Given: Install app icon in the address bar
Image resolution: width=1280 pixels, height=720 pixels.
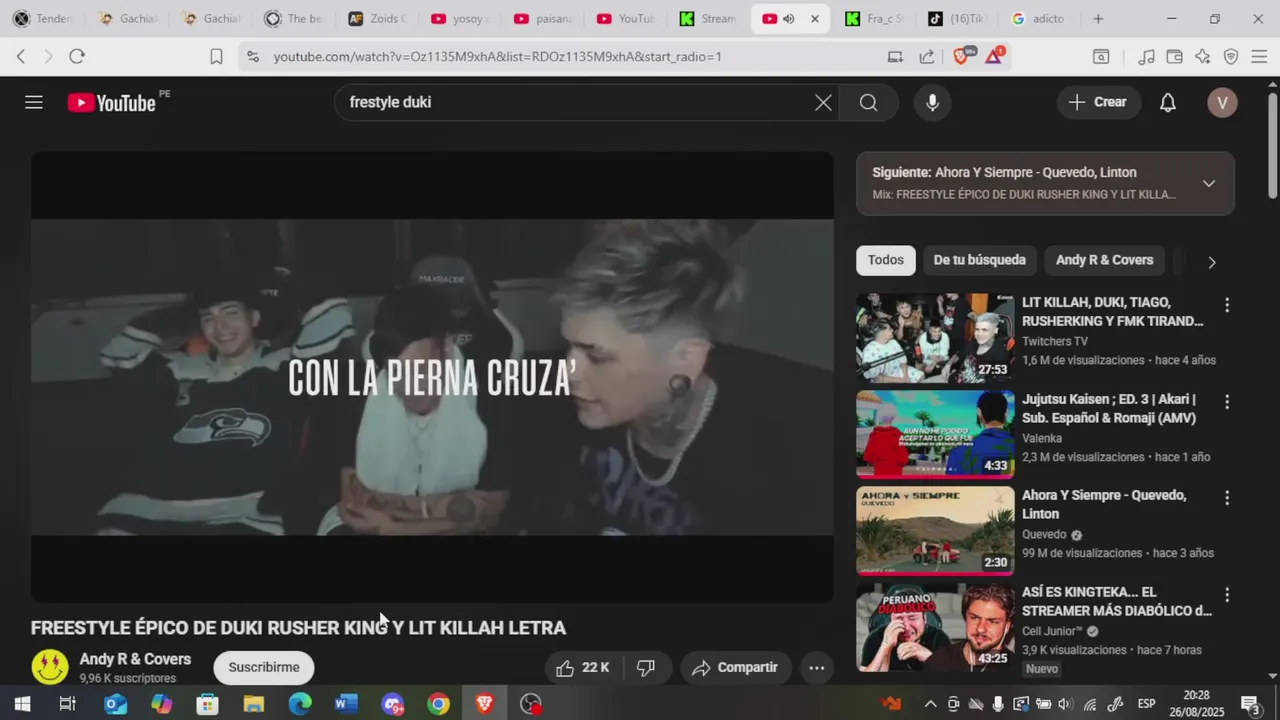Looking at the screenshot, I should click(895, 56).
